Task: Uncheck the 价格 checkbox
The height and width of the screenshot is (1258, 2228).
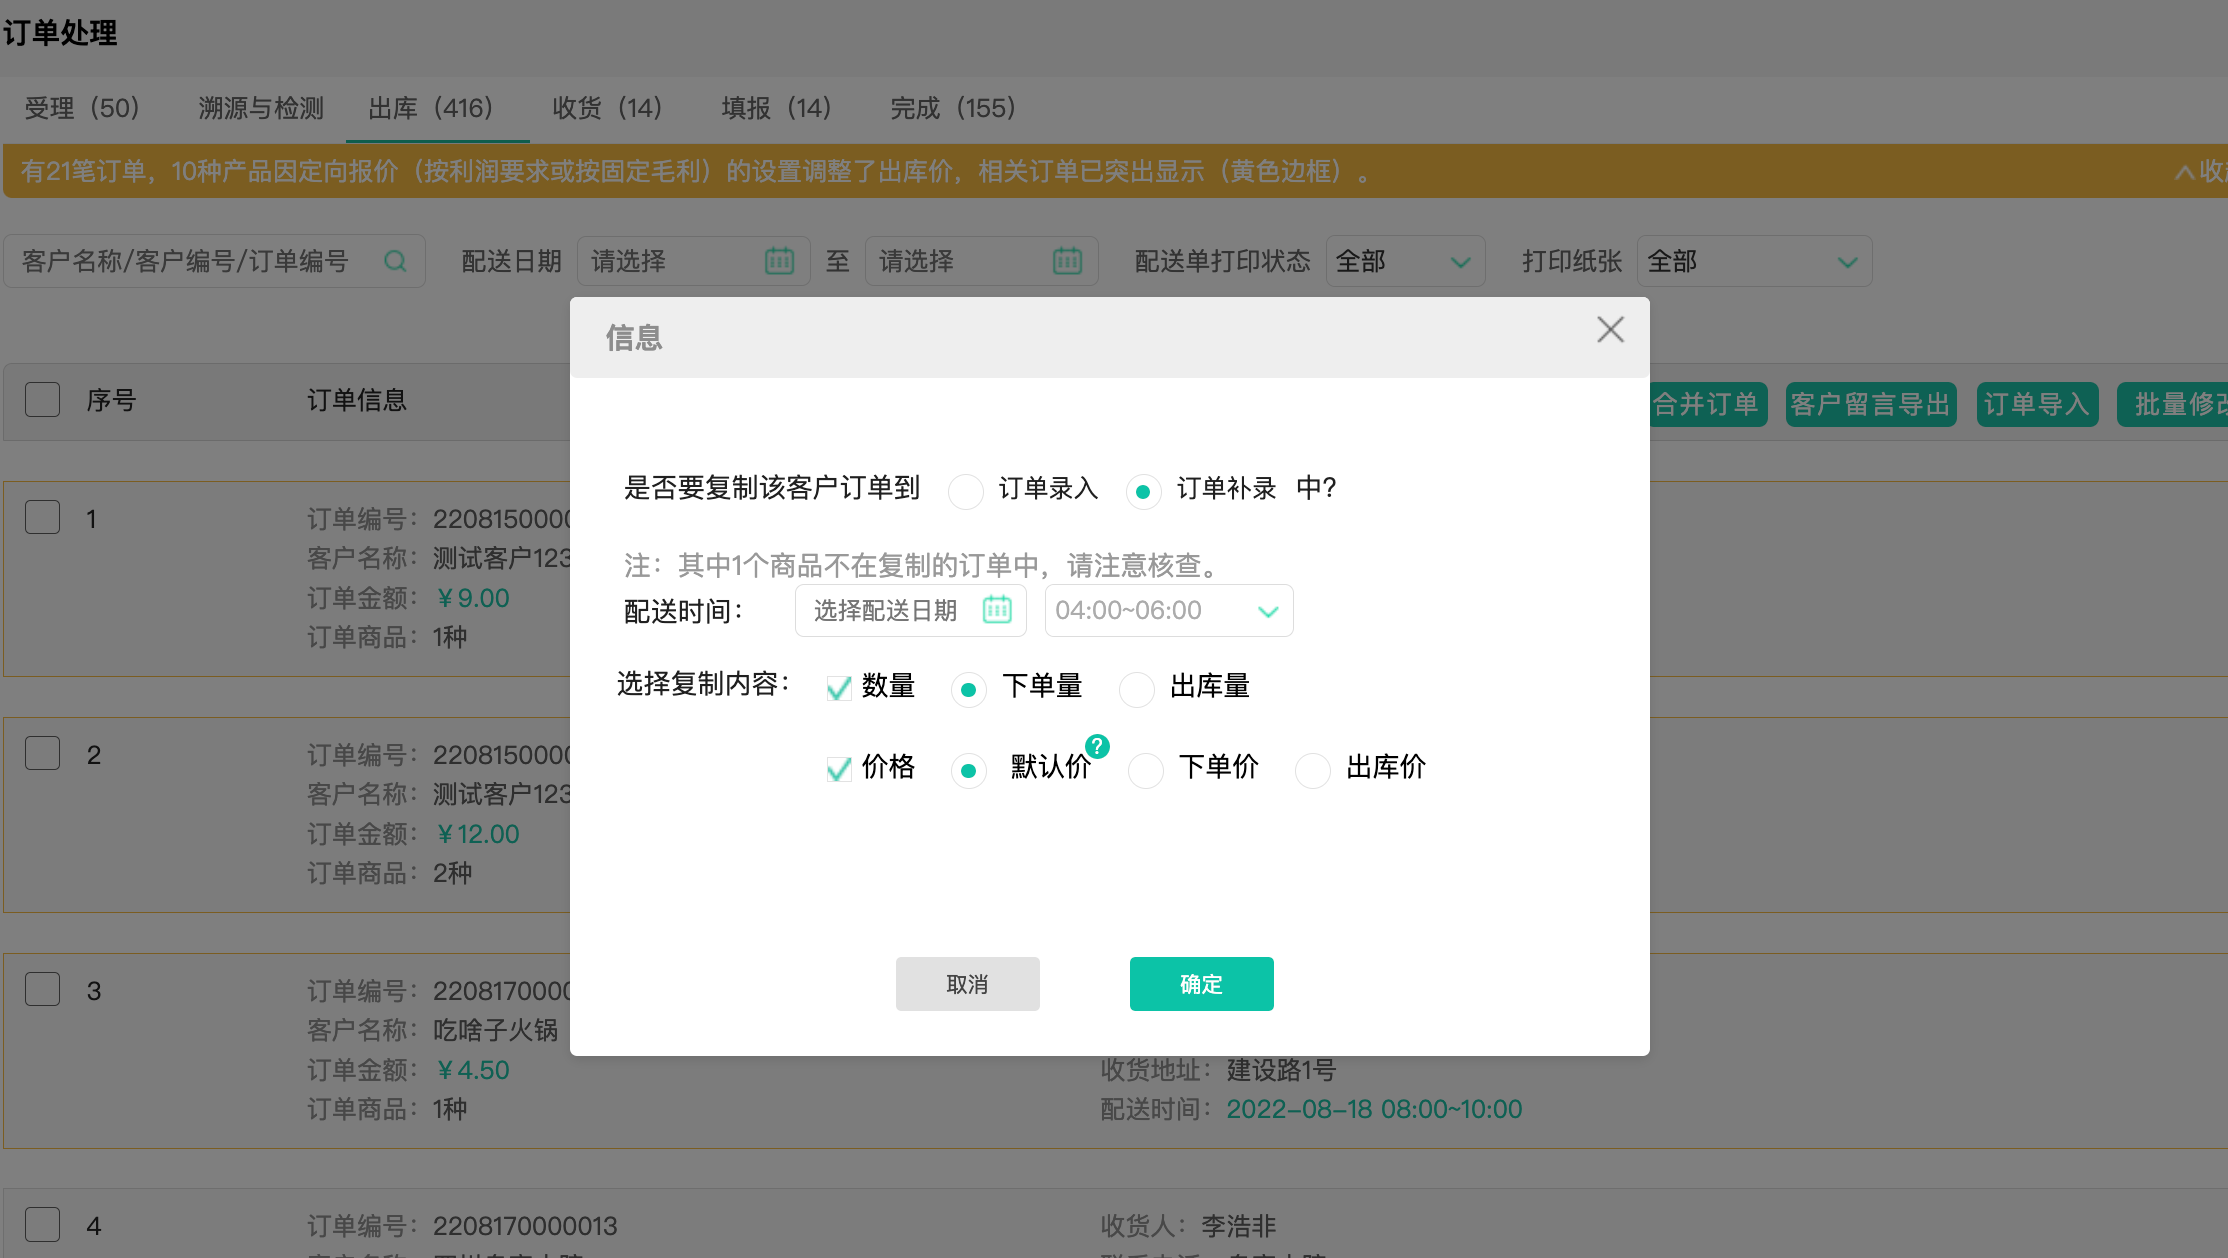Action: coord(838,768)
